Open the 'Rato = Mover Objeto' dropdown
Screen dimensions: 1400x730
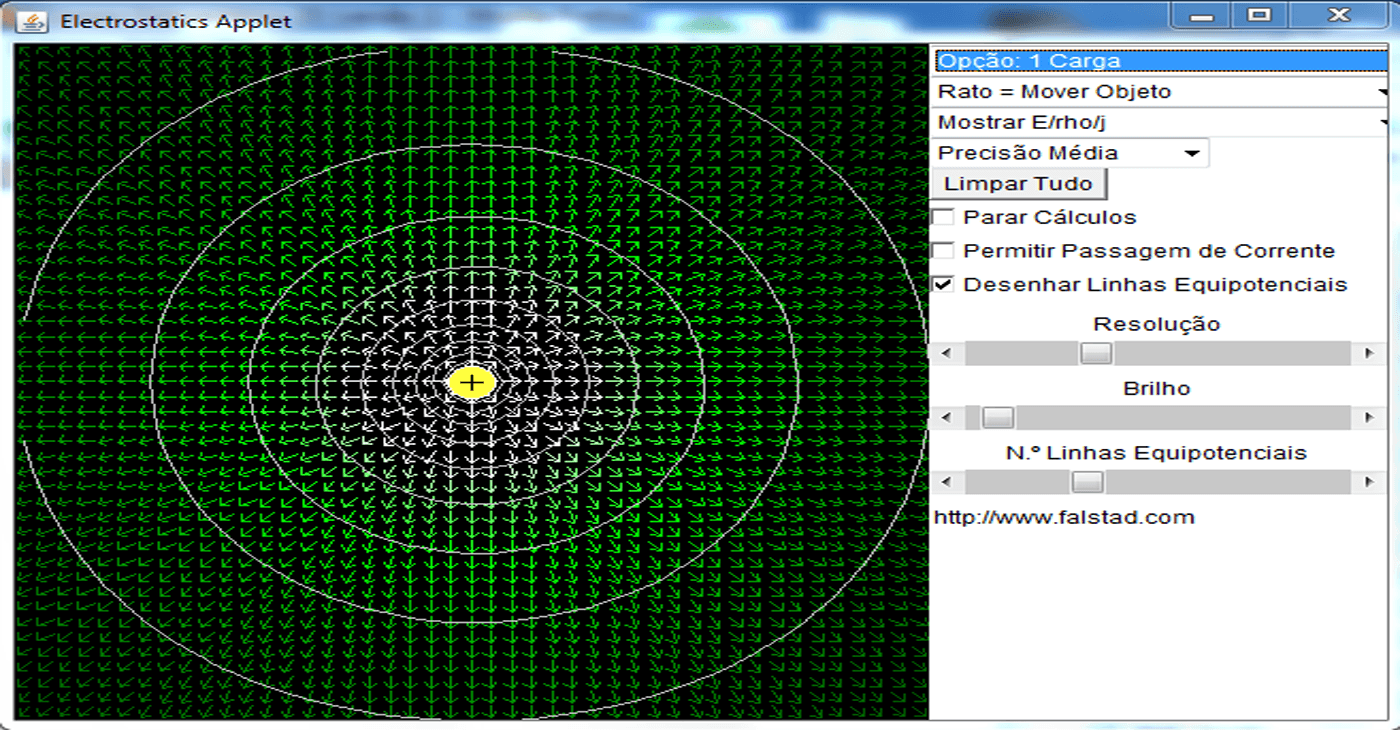[x=1161, y=92]
